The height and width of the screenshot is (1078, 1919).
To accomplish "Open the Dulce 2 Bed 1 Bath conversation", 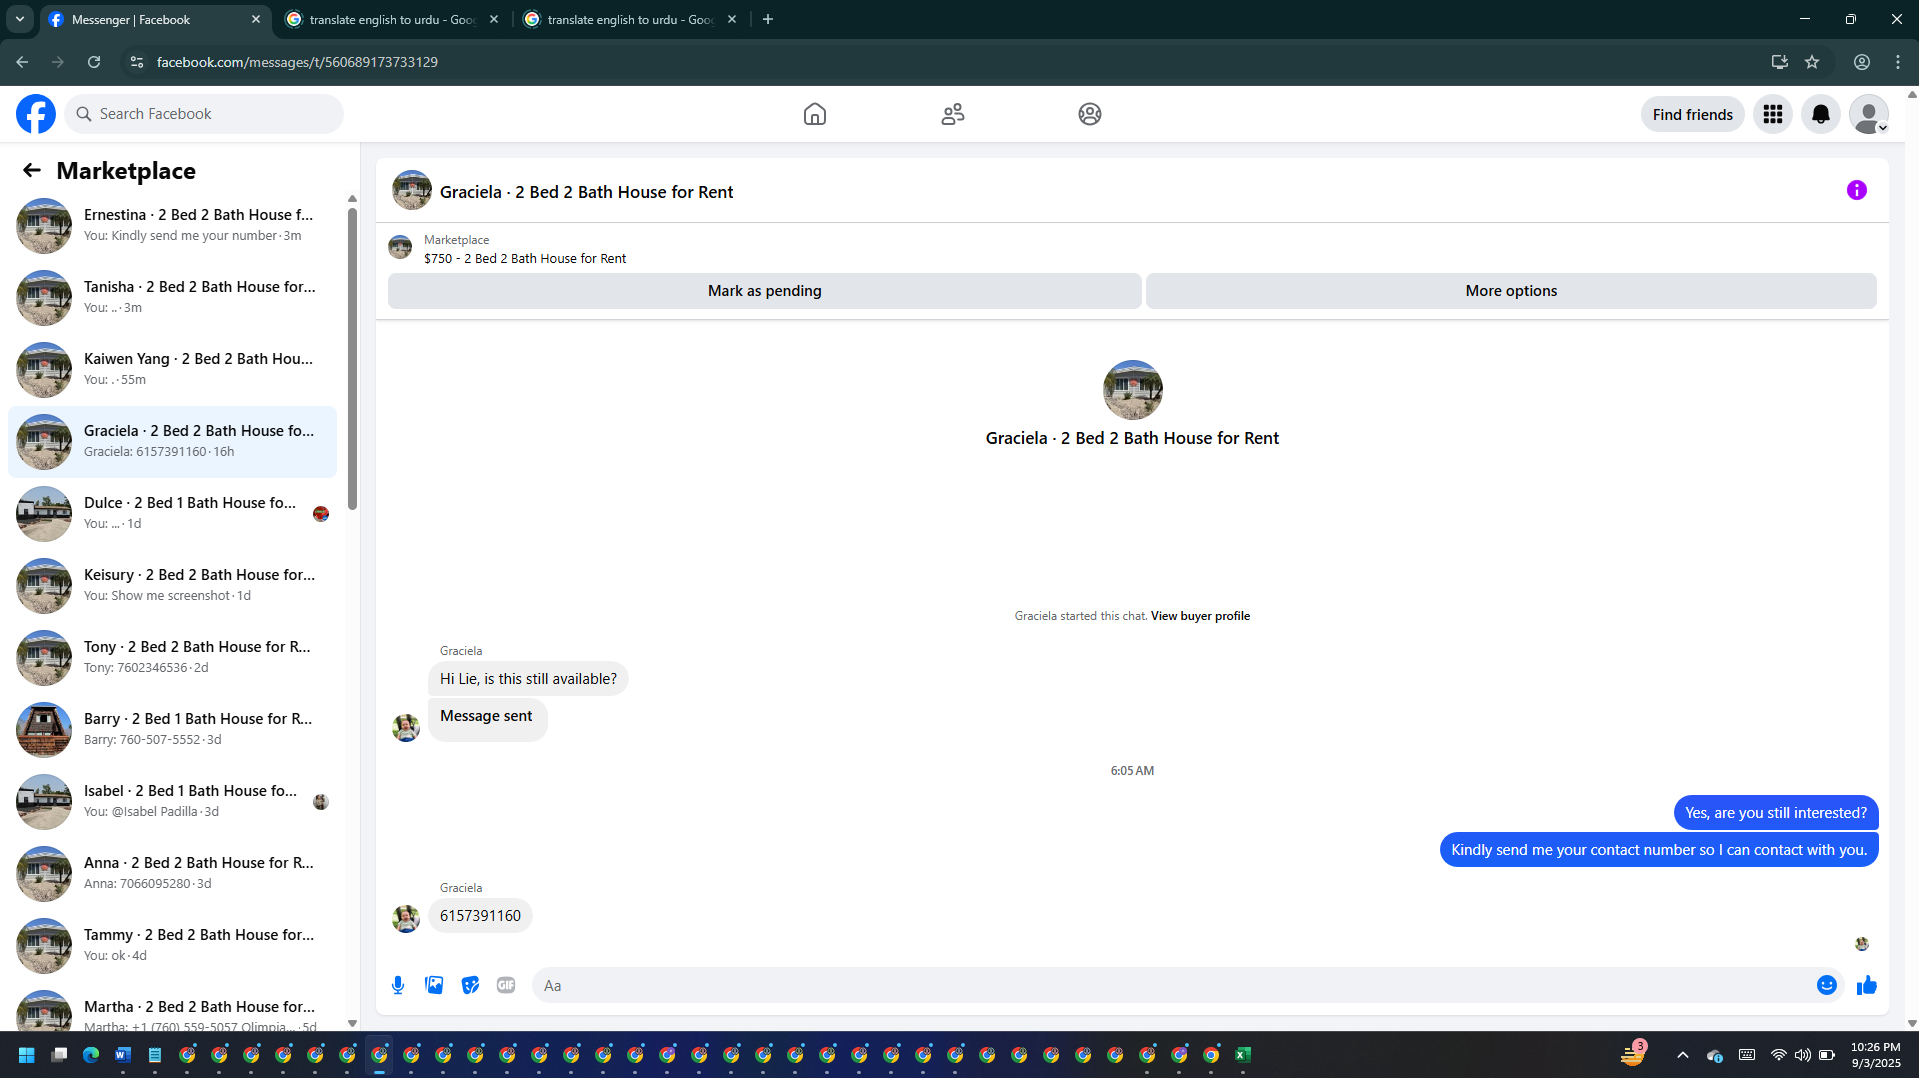I will 172,513.
